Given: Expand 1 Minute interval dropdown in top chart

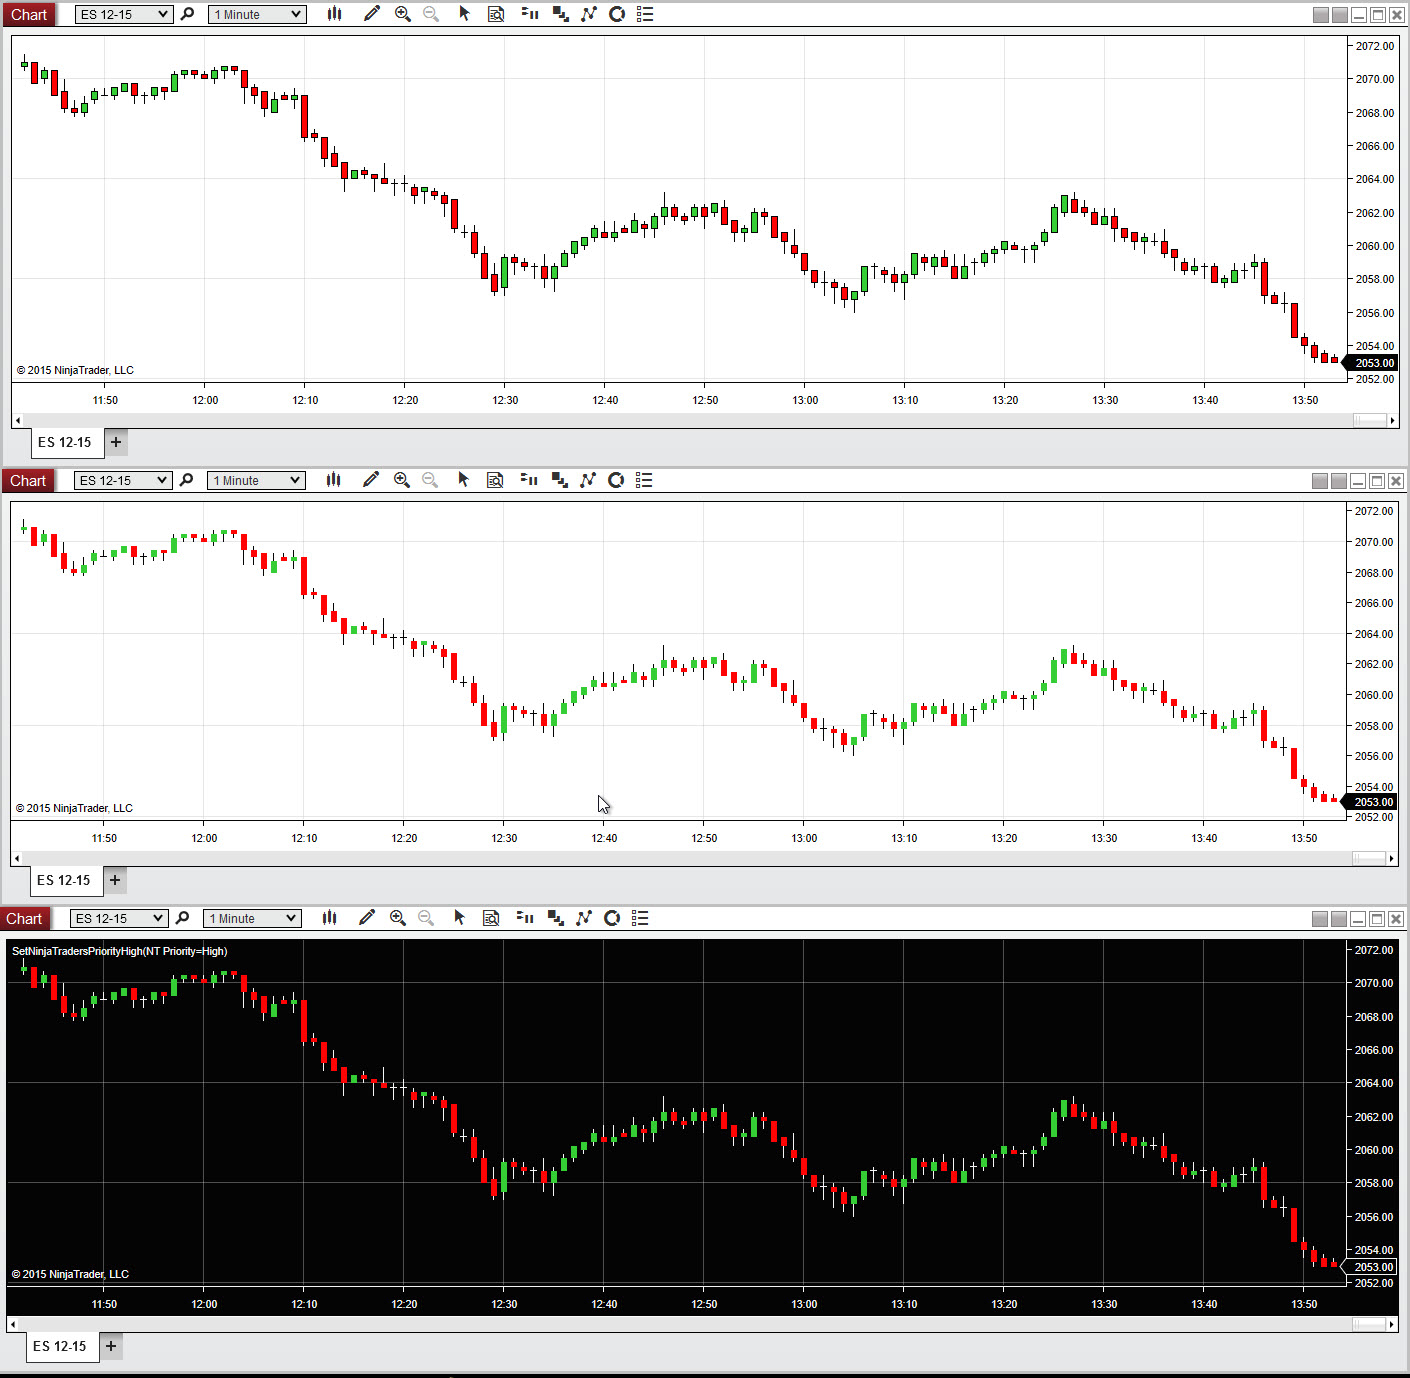Looking at the screenshot, I should 257,14.
